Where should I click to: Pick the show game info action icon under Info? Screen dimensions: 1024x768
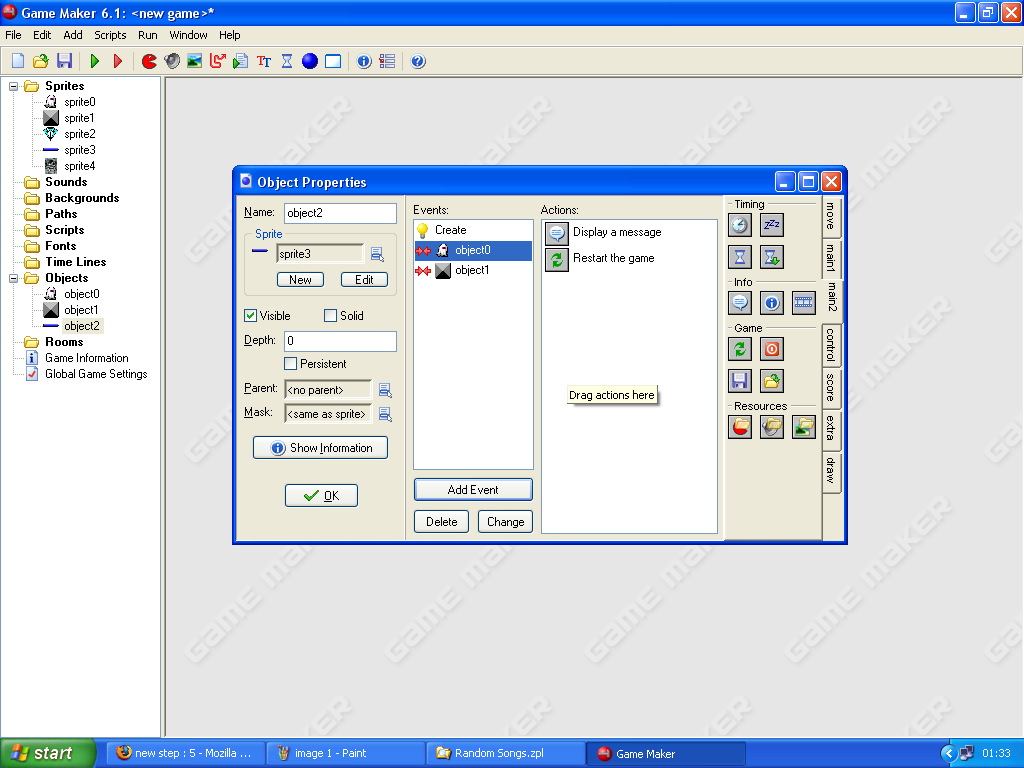point(772,303)
